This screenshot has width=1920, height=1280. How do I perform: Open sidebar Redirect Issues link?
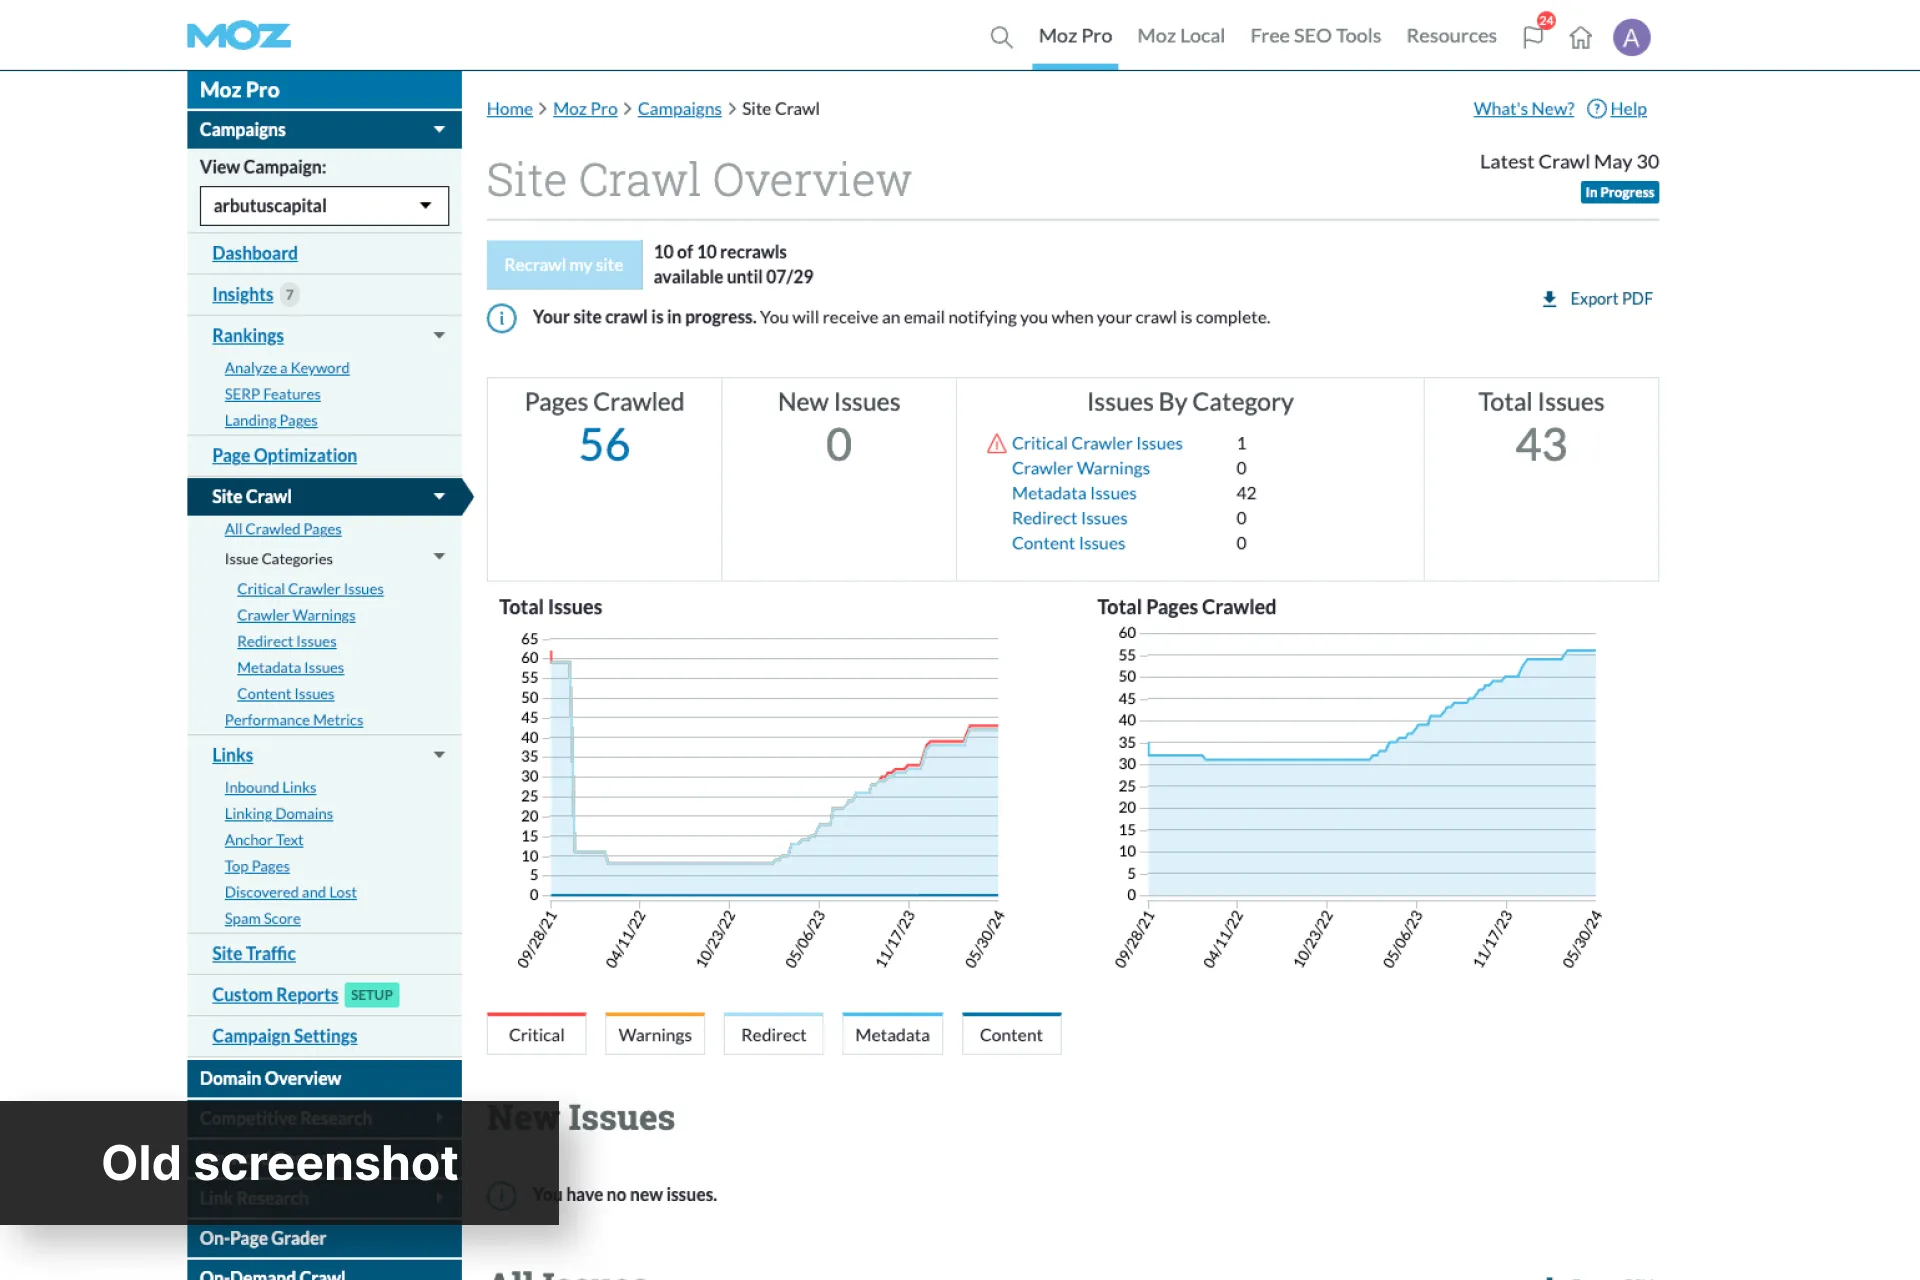tap(286, 641)
